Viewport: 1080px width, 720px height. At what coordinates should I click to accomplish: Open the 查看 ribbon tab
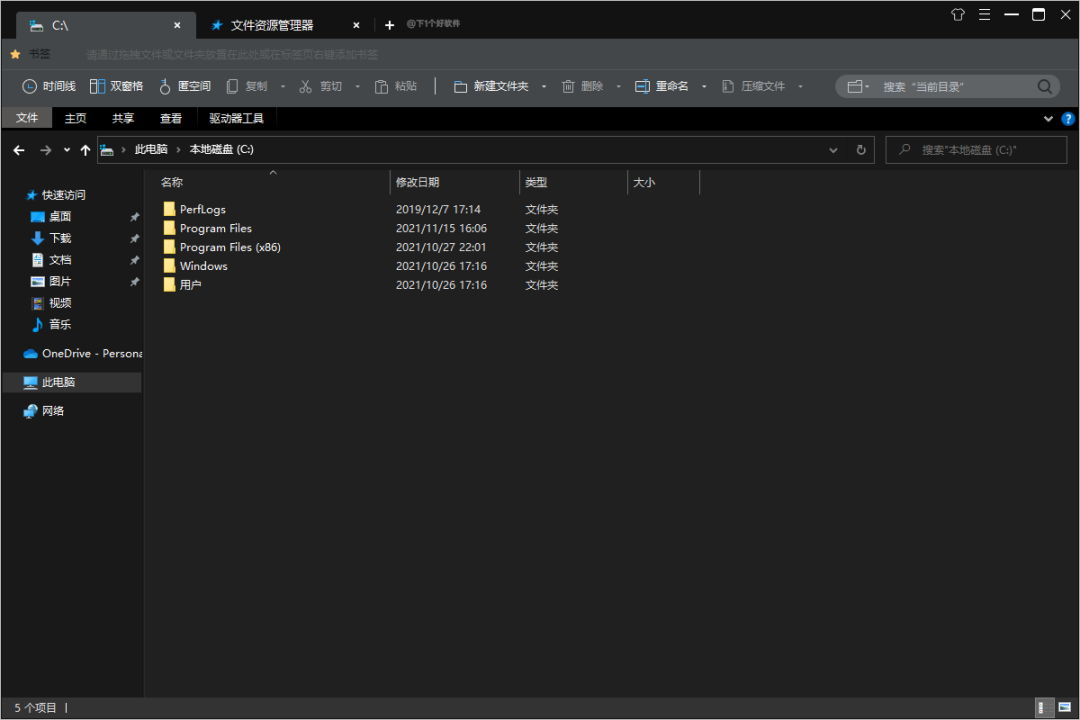click(171, 118)
